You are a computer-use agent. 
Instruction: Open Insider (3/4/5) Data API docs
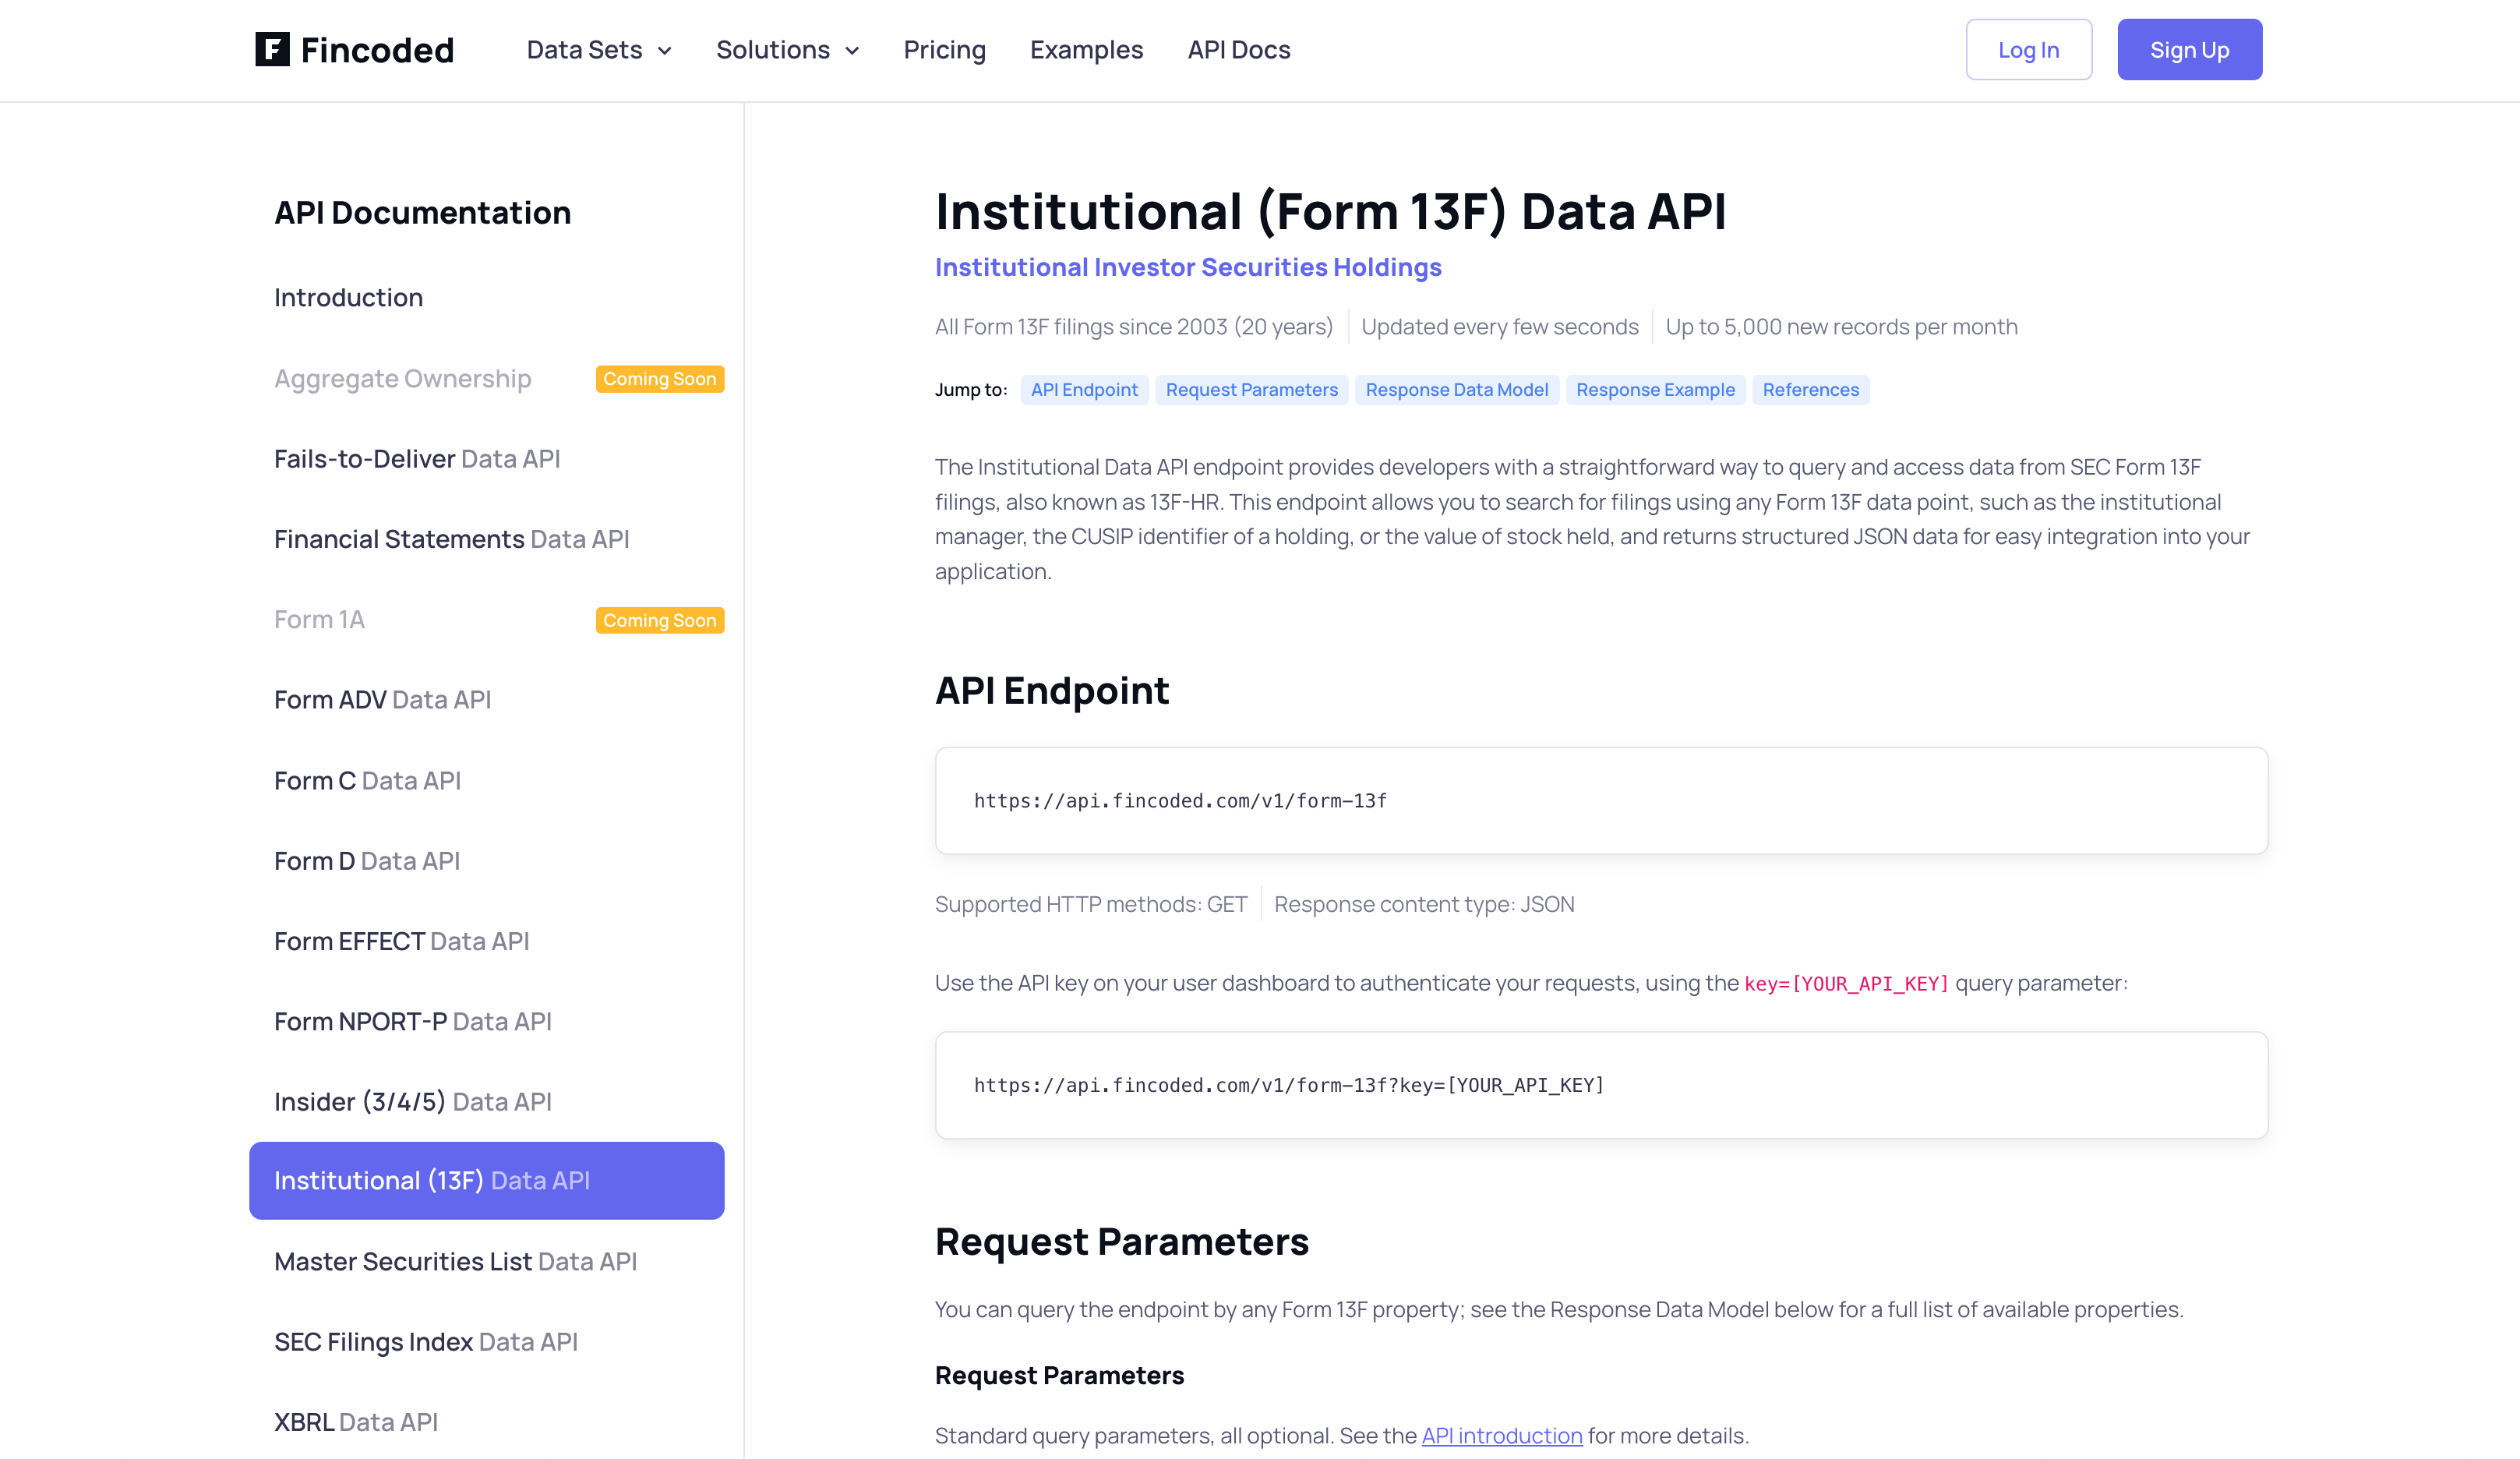tap(413, 1102)
